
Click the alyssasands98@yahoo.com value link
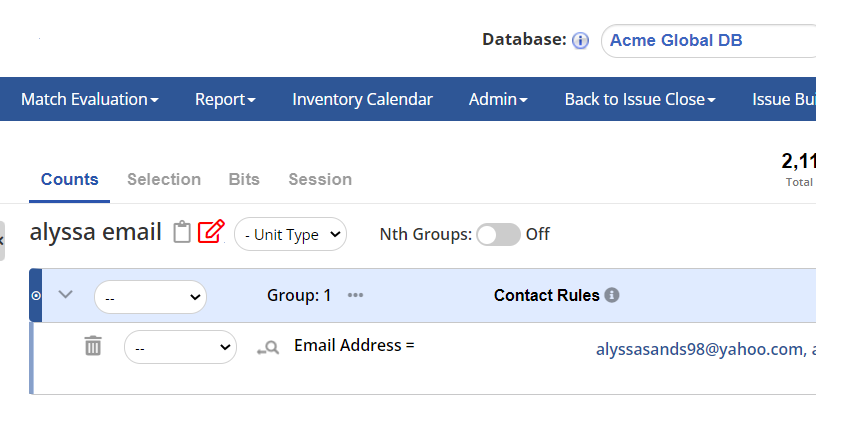700,349
